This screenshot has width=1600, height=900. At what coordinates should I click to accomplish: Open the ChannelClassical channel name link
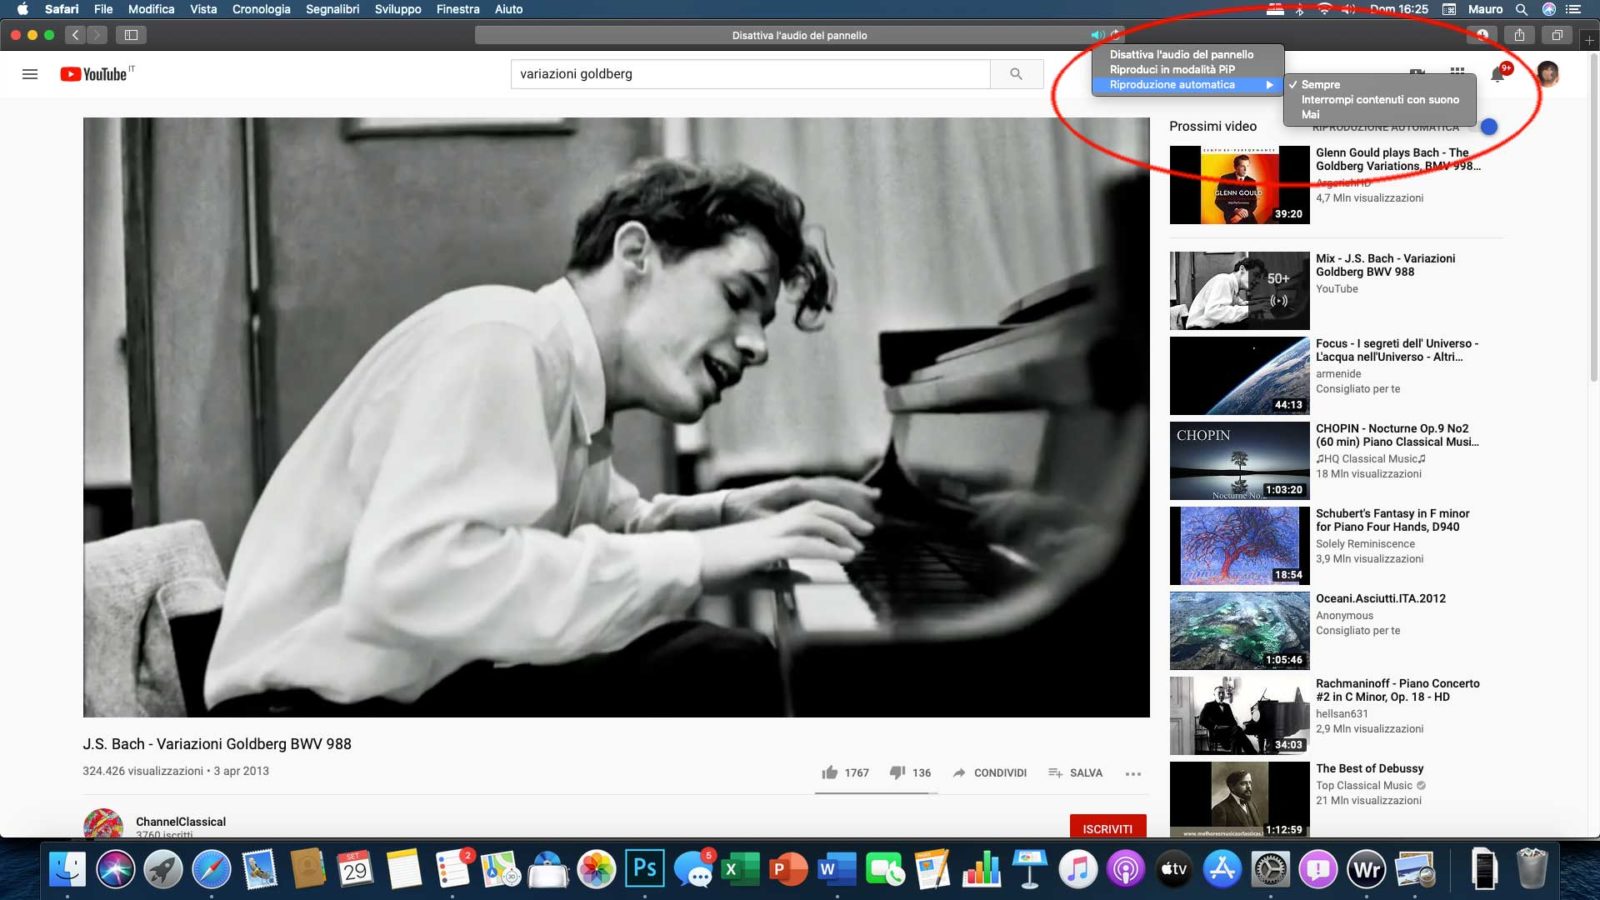pos(181,822)
